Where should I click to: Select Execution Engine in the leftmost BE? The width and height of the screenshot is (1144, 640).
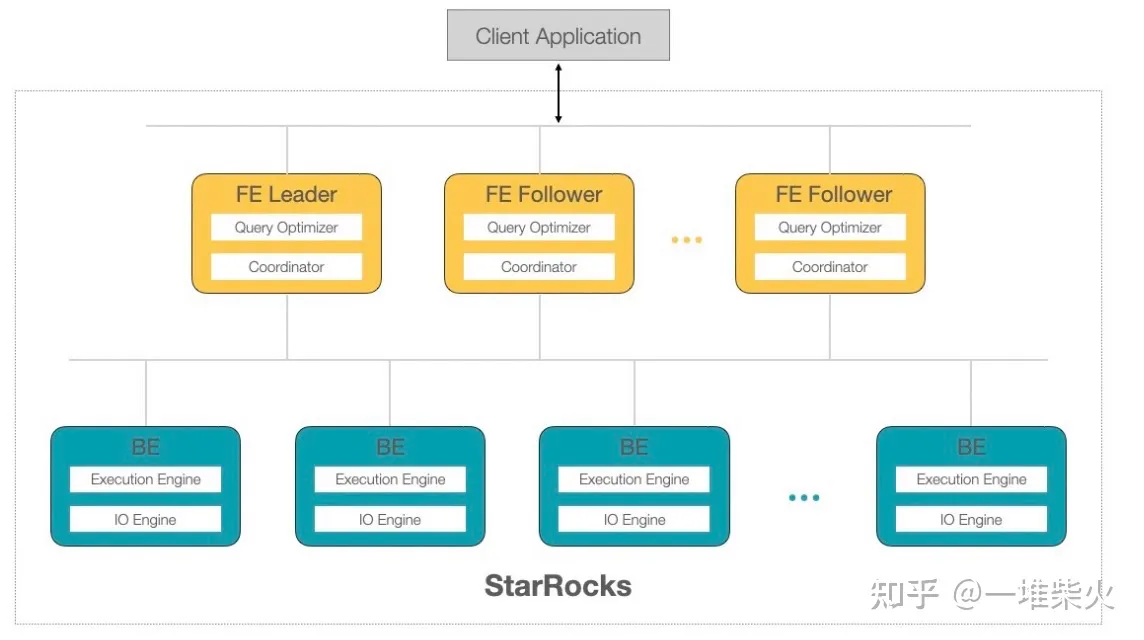click(x=145, y=479)
